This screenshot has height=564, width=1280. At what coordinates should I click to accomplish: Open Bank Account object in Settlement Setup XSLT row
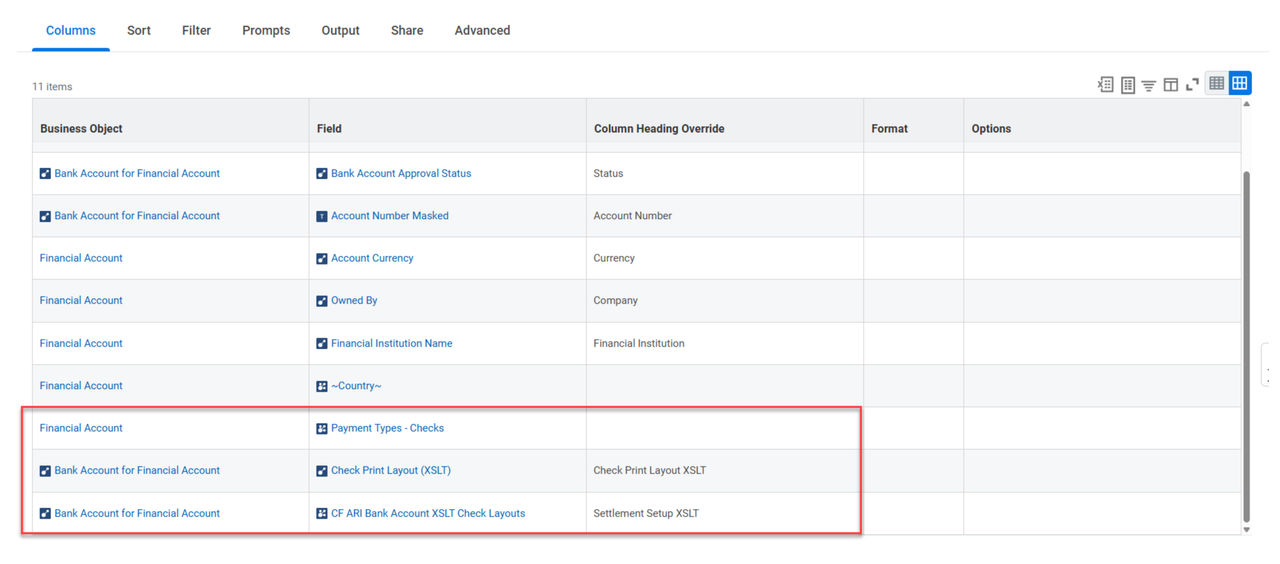point(137,513)
